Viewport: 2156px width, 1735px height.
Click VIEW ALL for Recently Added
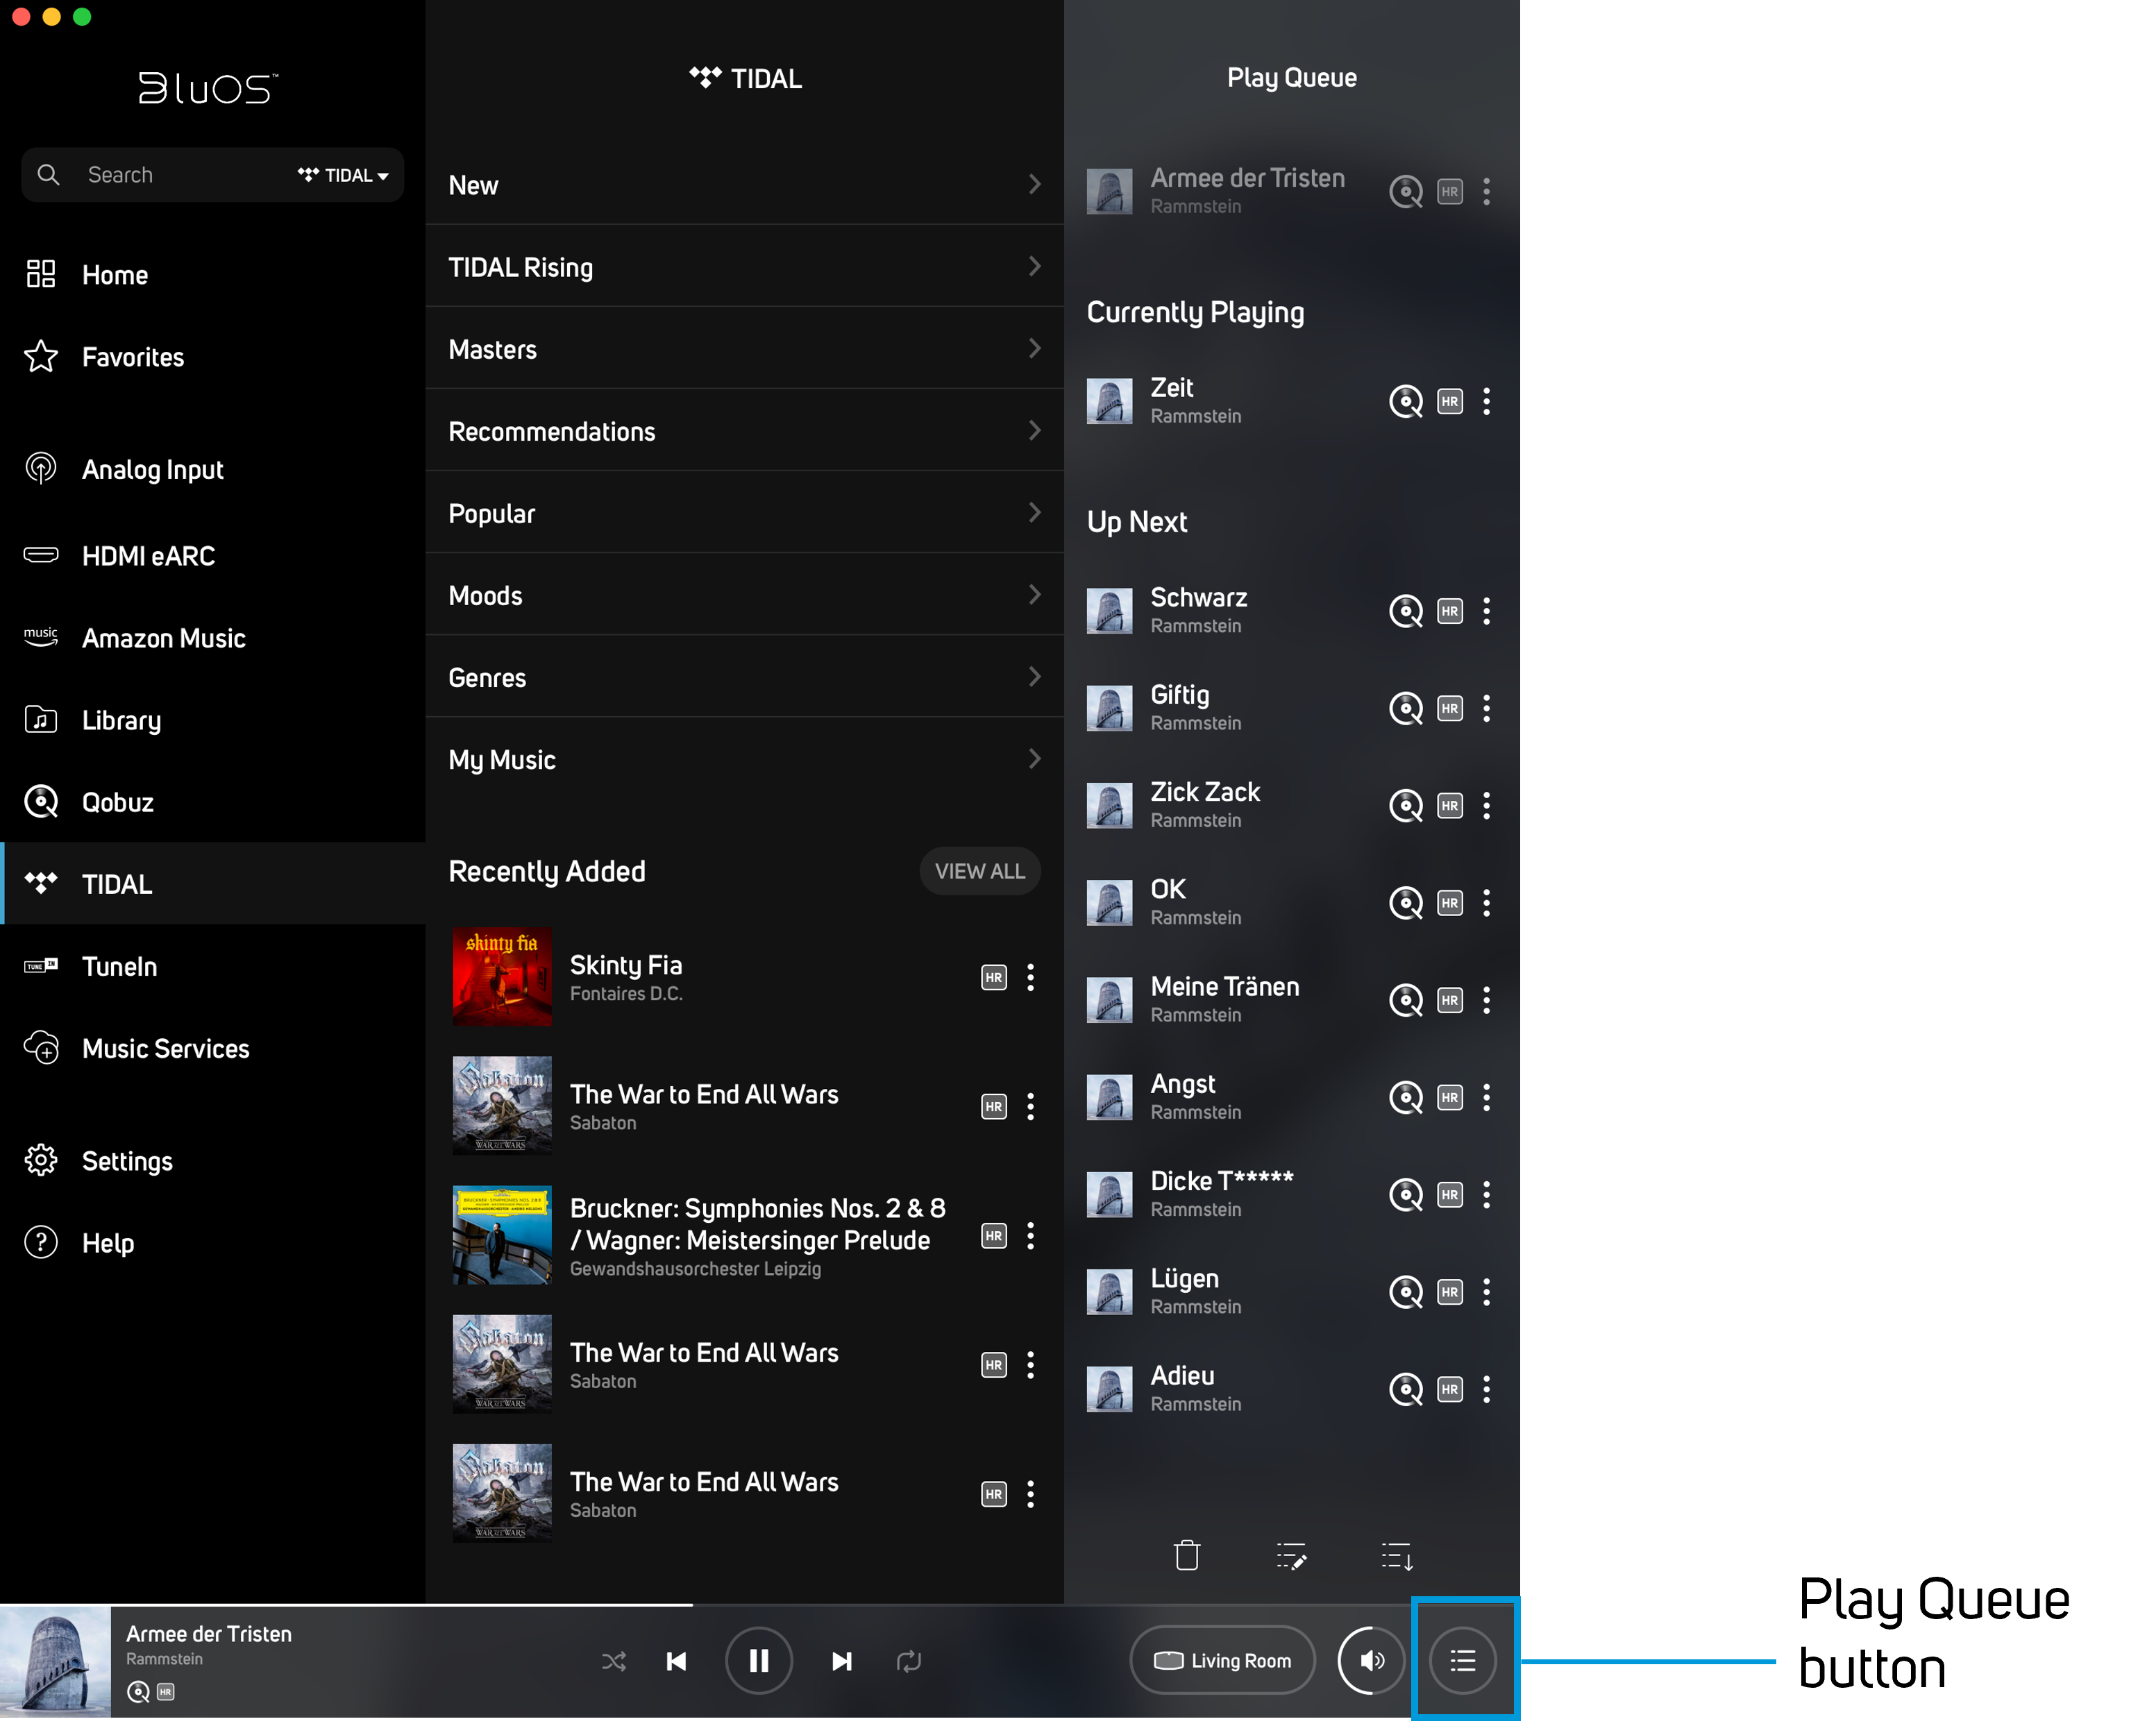coord(979,871)
